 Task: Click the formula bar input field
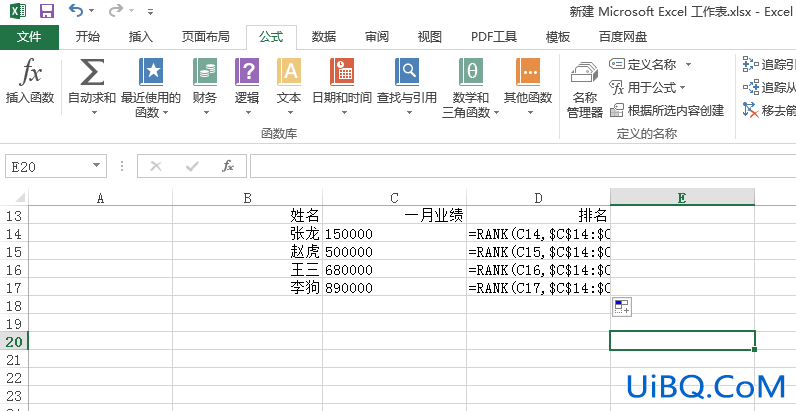click(523, 166)
